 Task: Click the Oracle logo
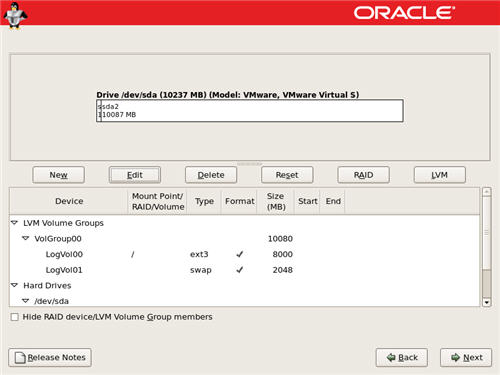404,13
